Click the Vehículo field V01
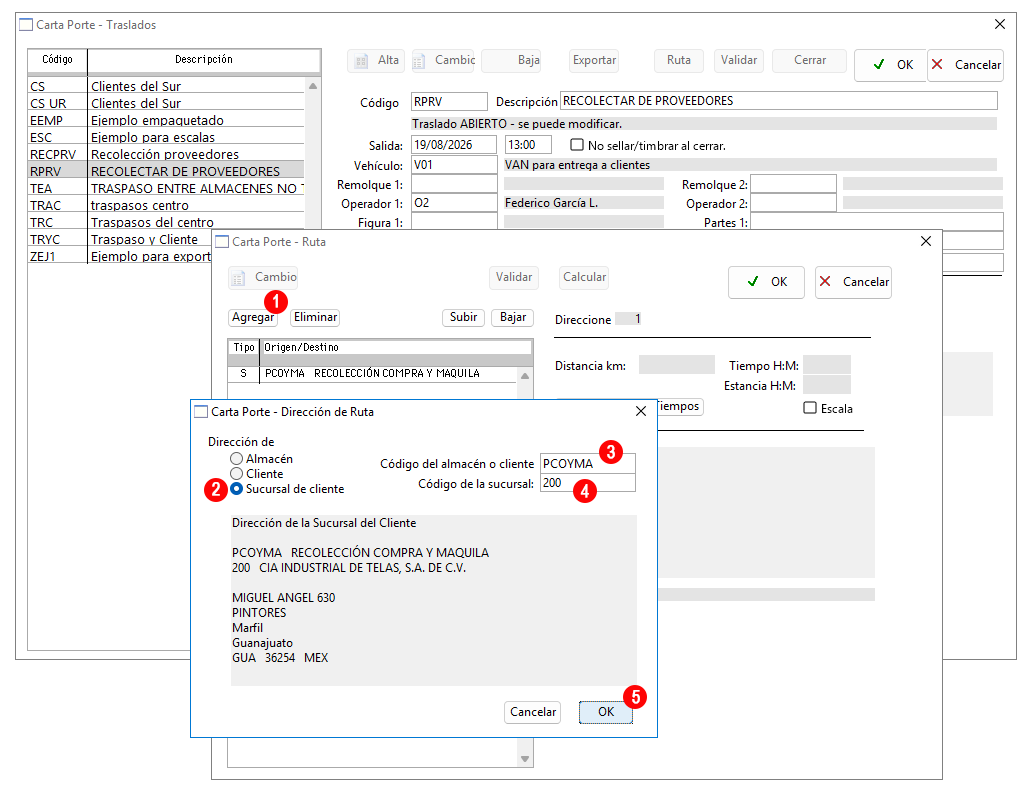Screen dimensions: 1032x791 point(454,165)
